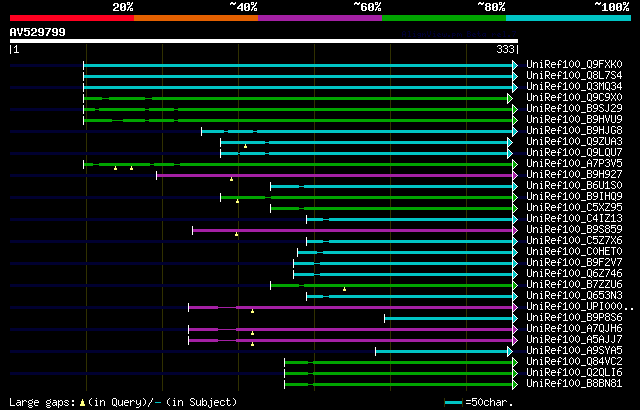Click the green alignment bar for C5XZ95
This screenshot has height=410, width=640.
pyautogui.click(x=392, y=208)
